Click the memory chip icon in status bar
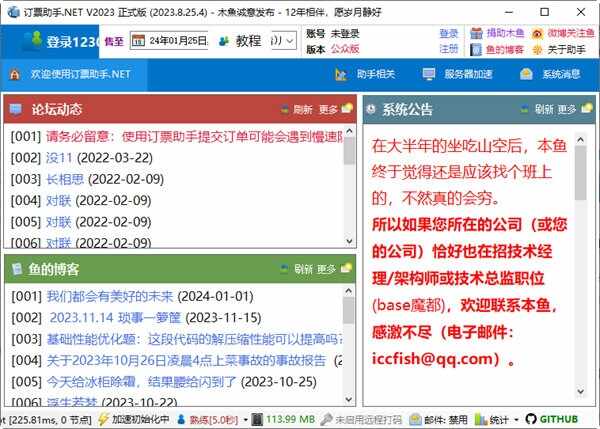Image resolution: width=600 pixels, height=429 pixels. click(x=257, y=419)
